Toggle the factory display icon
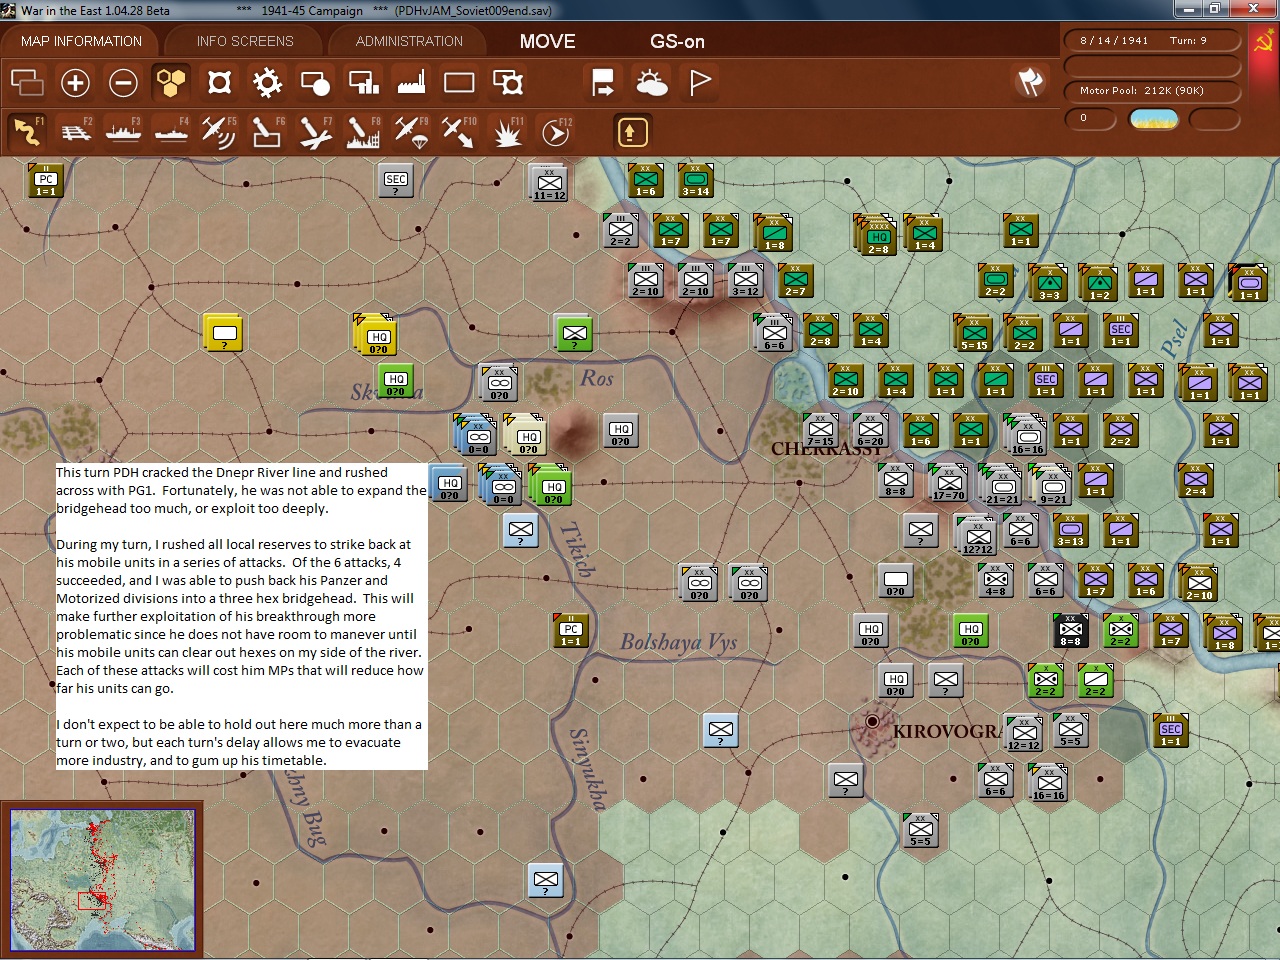 point(411,82)
